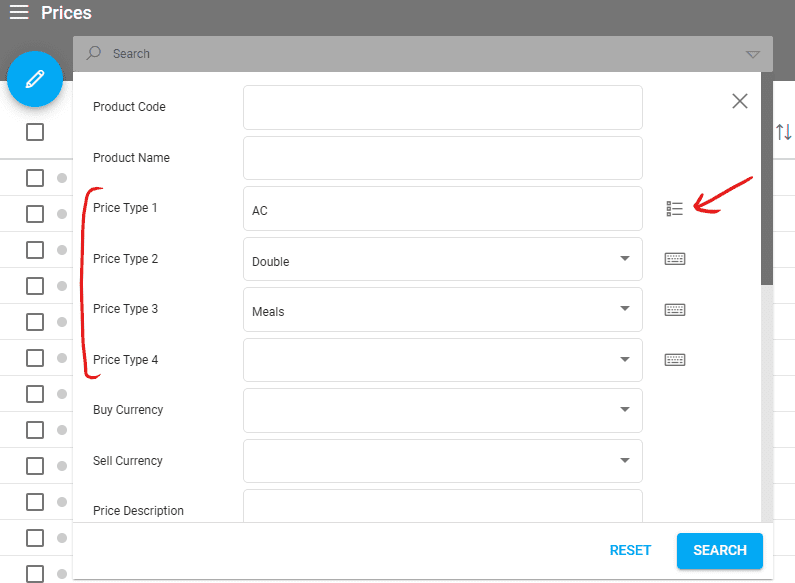Collapse the search panel with triangle arrow

[752, 54]
